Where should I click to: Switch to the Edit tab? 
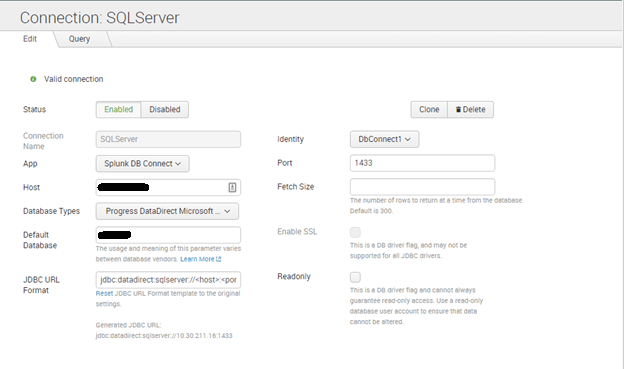[30, 39]
